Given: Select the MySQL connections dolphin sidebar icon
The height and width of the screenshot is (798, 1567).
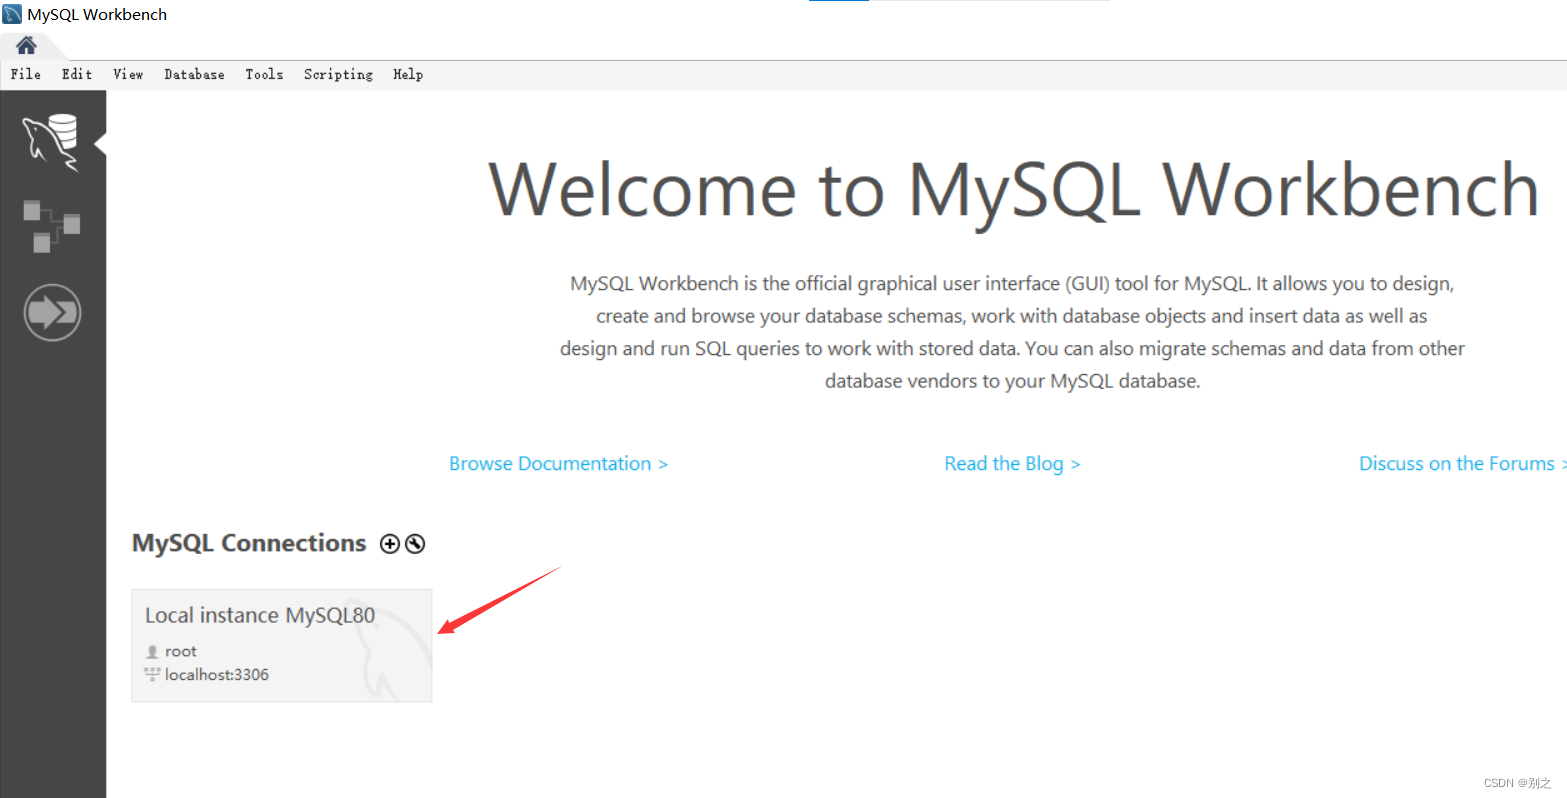Looking at the screenshot, I should coord(51,143).
